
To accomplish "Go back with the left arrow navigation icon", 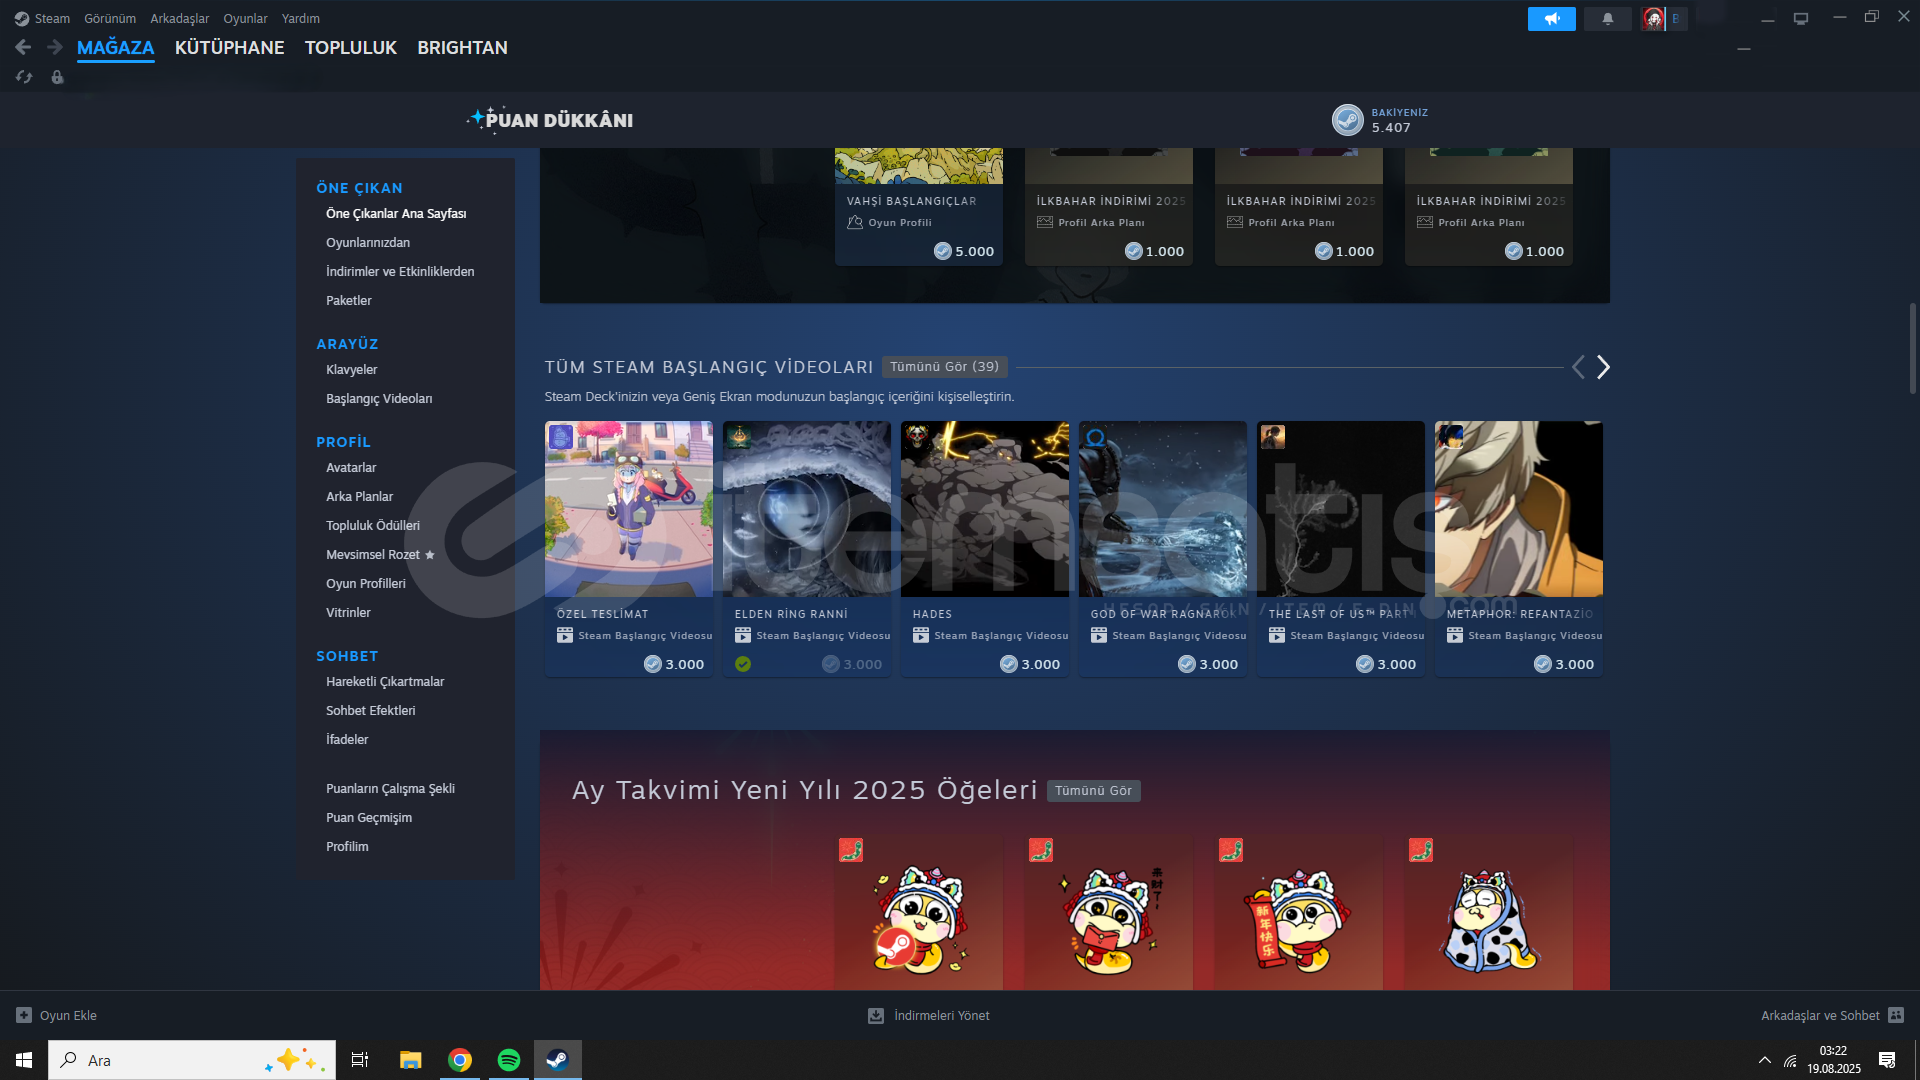I will [x=23, y=47].
